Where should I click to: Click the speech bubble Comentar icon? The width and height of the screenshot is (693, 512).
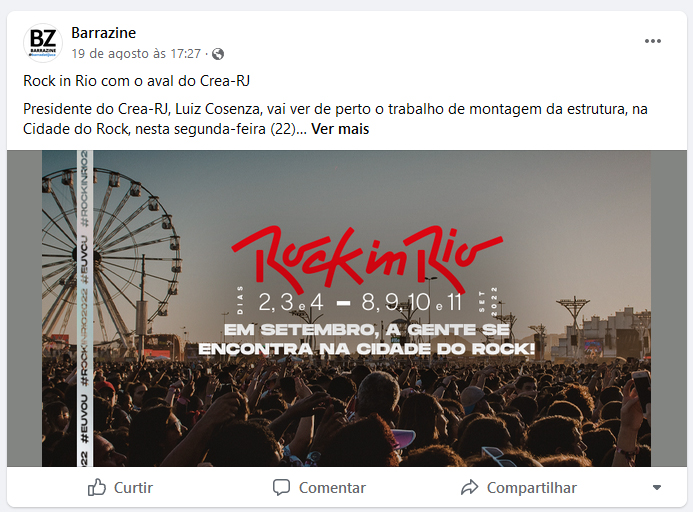(282, 487)
